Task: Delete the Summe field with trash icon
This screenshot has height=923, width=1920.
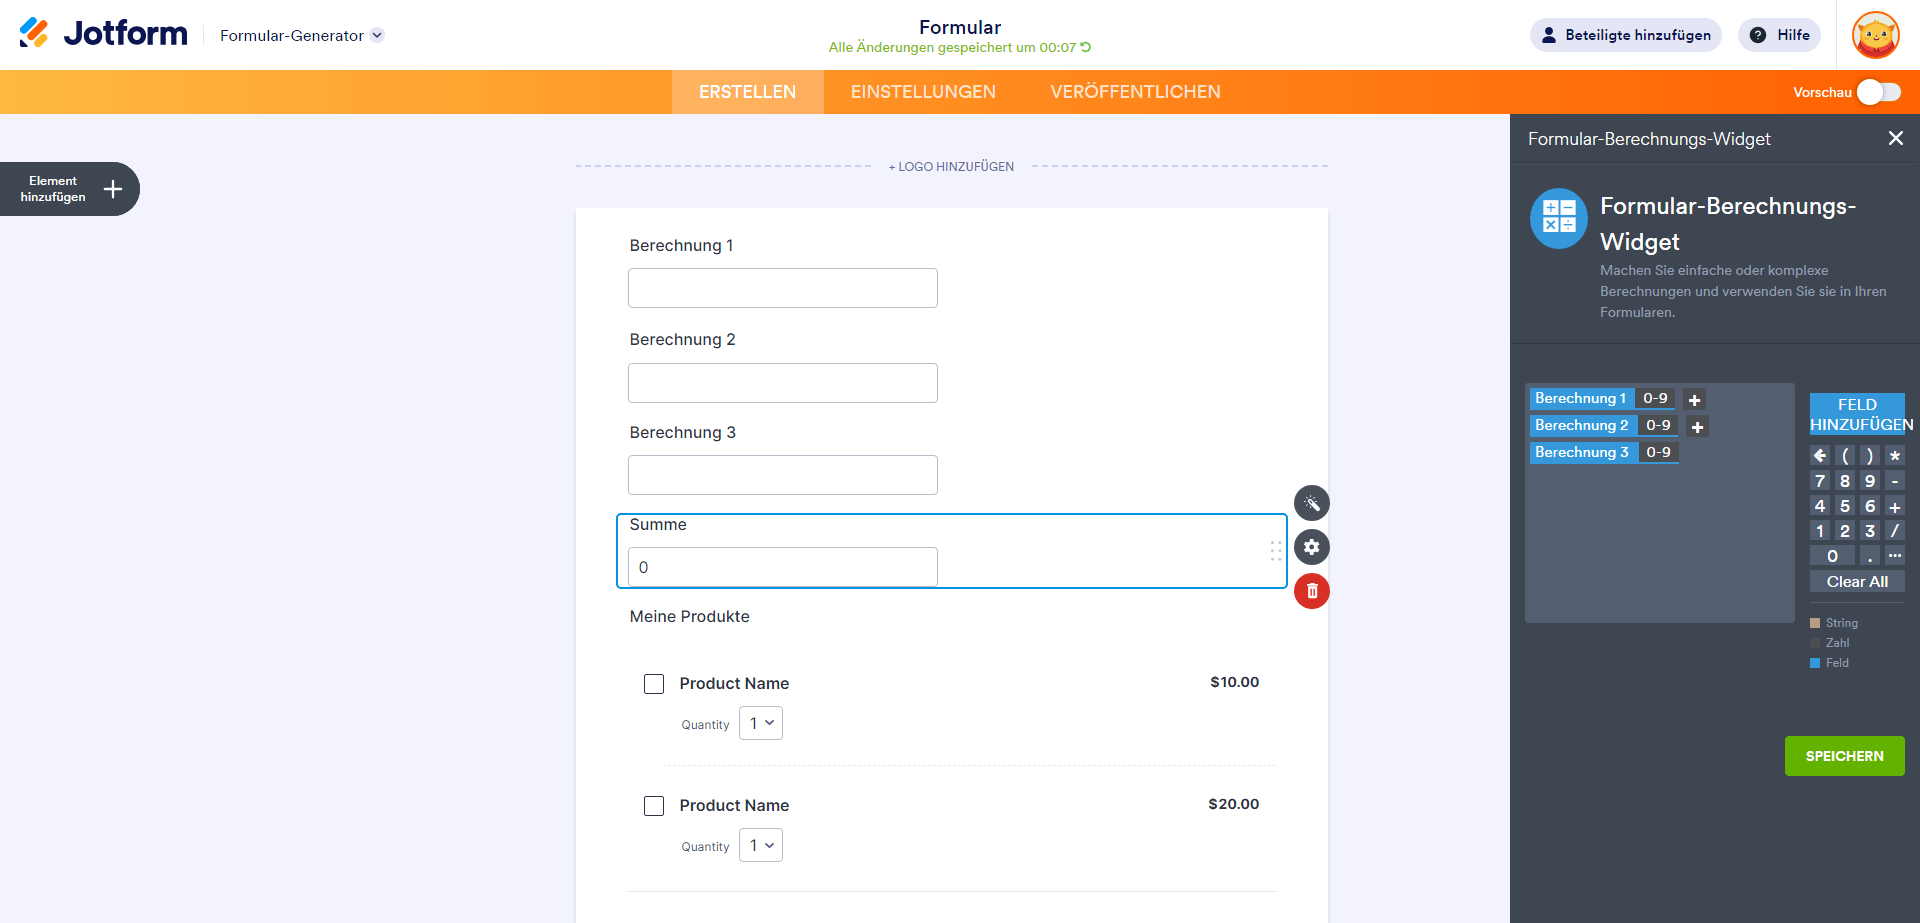Action: [1311, 591]
